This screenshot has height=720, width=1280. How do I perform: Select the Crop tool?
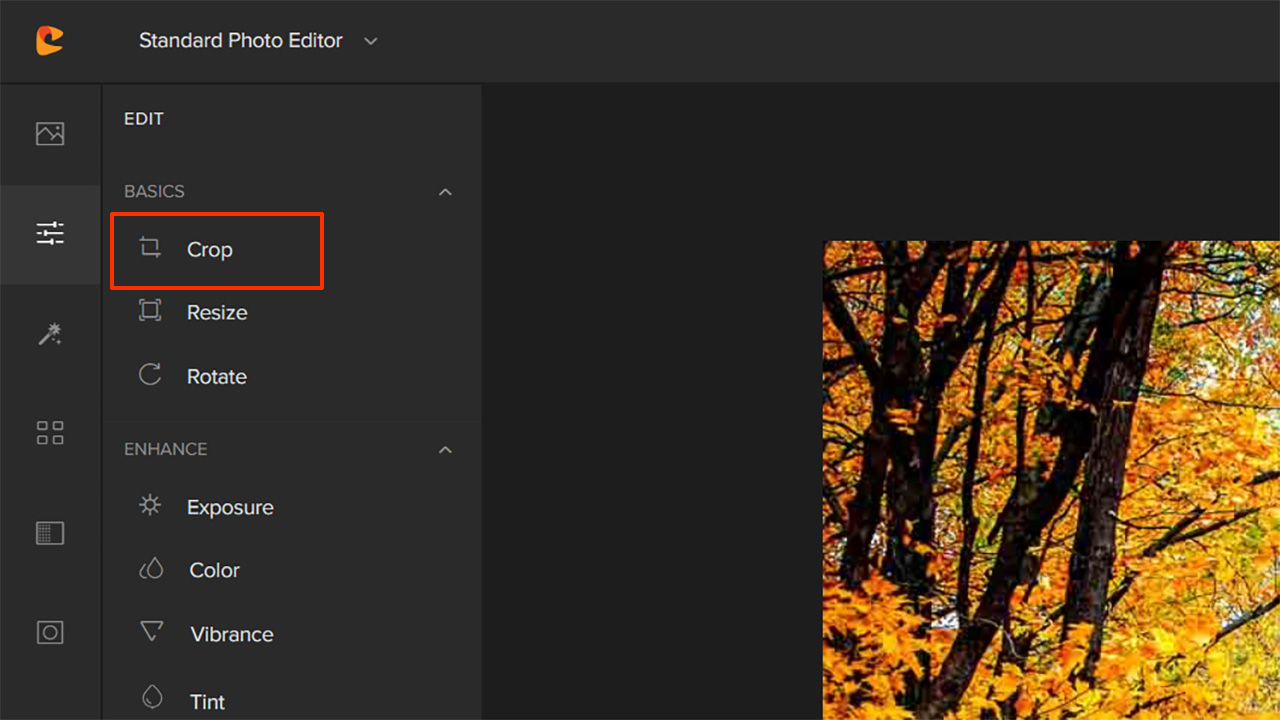pyautogui.click(x=209, y=250)
